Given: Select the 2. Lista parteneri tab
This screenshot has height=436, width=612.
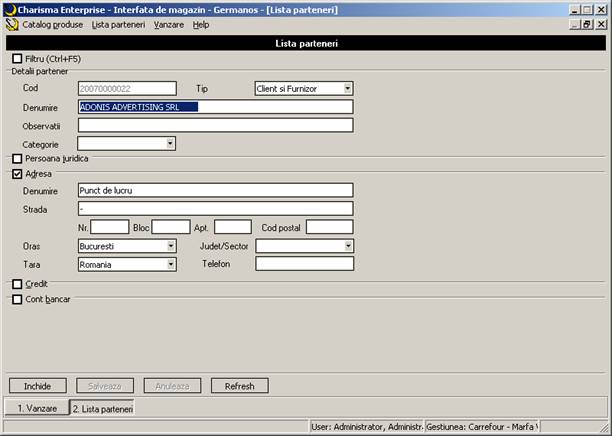Looking at the screenshot, I should point(103,409).
